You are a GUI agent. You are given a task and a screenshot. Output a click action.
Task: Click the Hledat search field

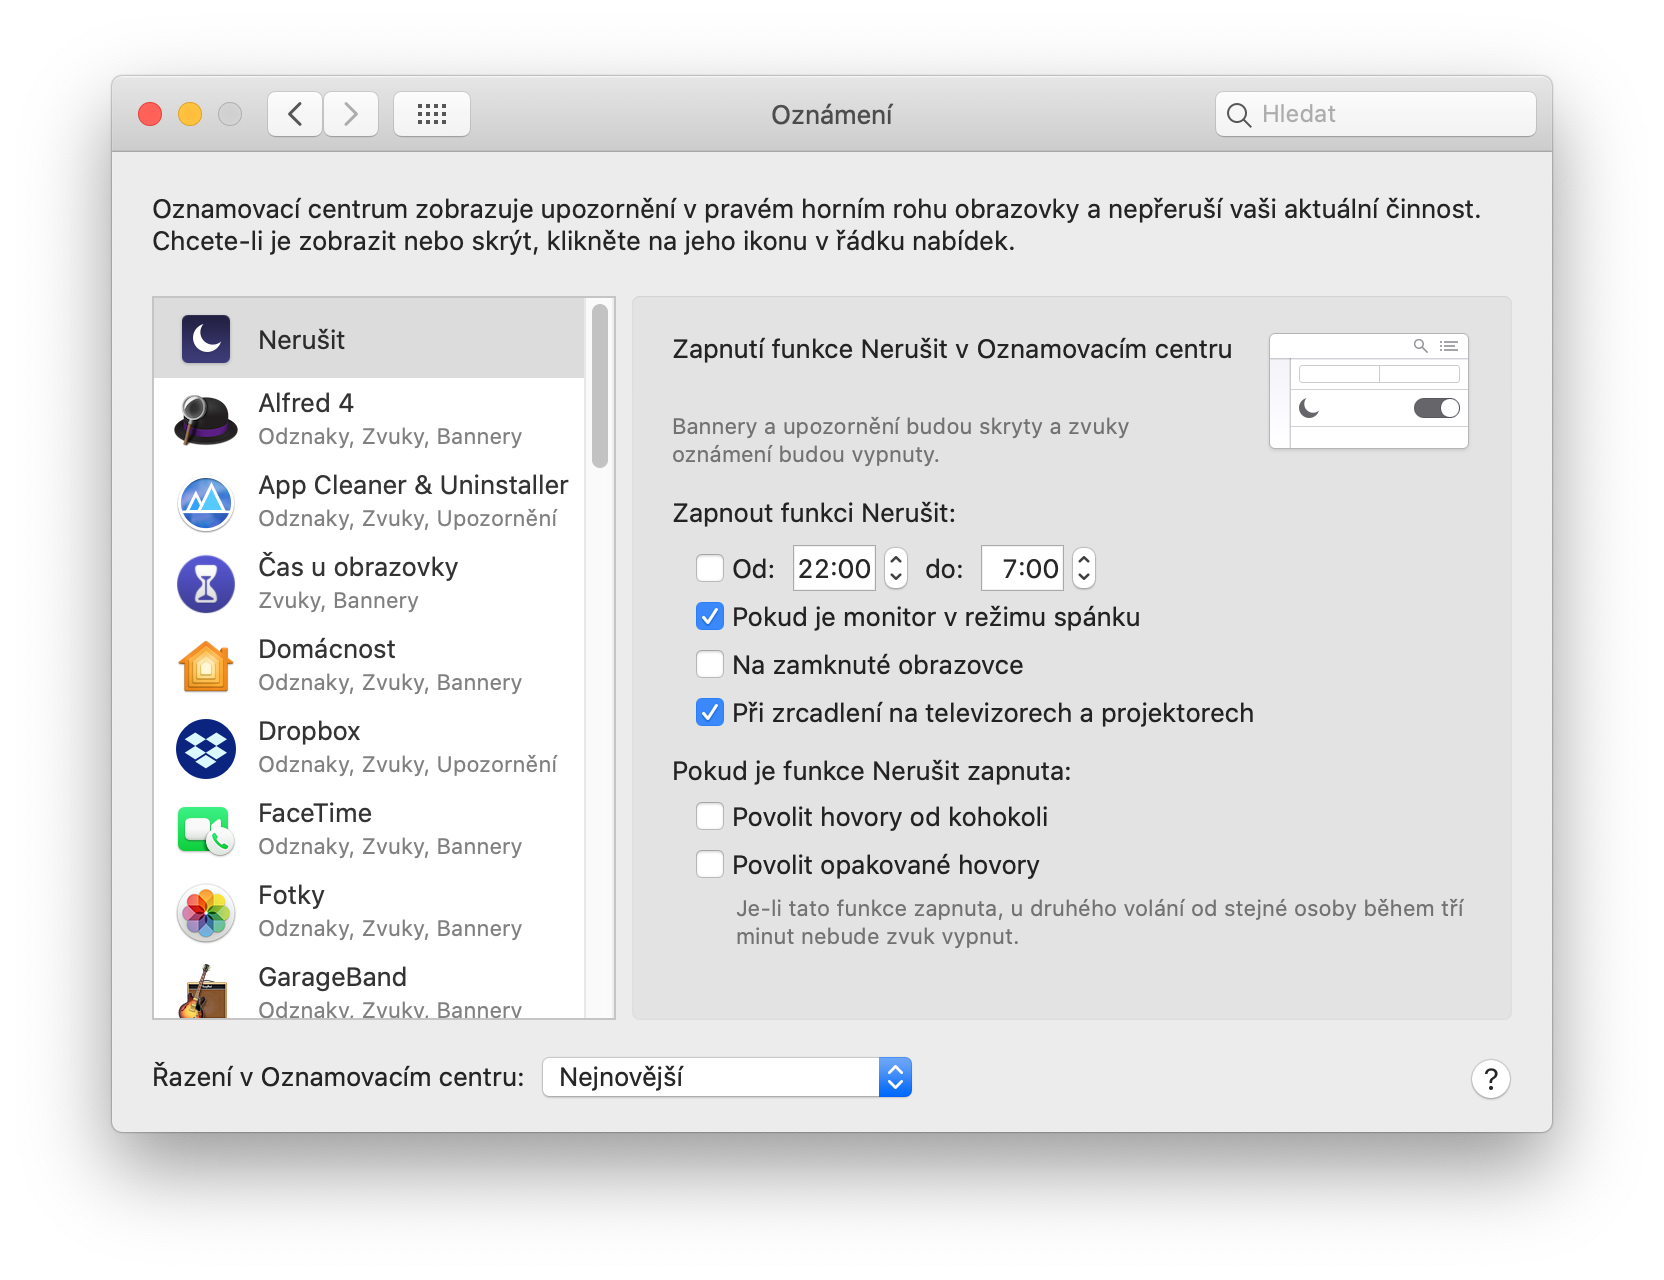tap(1376, 114)
